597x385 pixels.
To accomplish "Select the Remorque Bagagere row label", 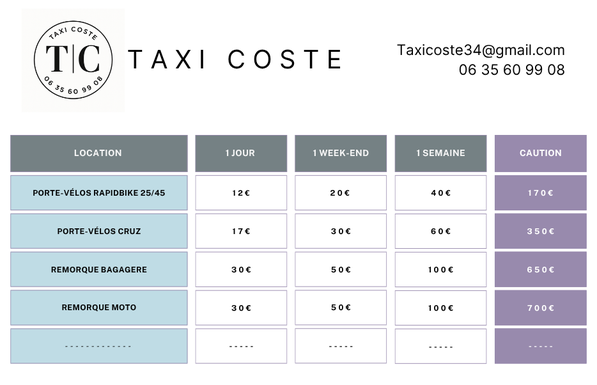I will [x=99, y=269].
